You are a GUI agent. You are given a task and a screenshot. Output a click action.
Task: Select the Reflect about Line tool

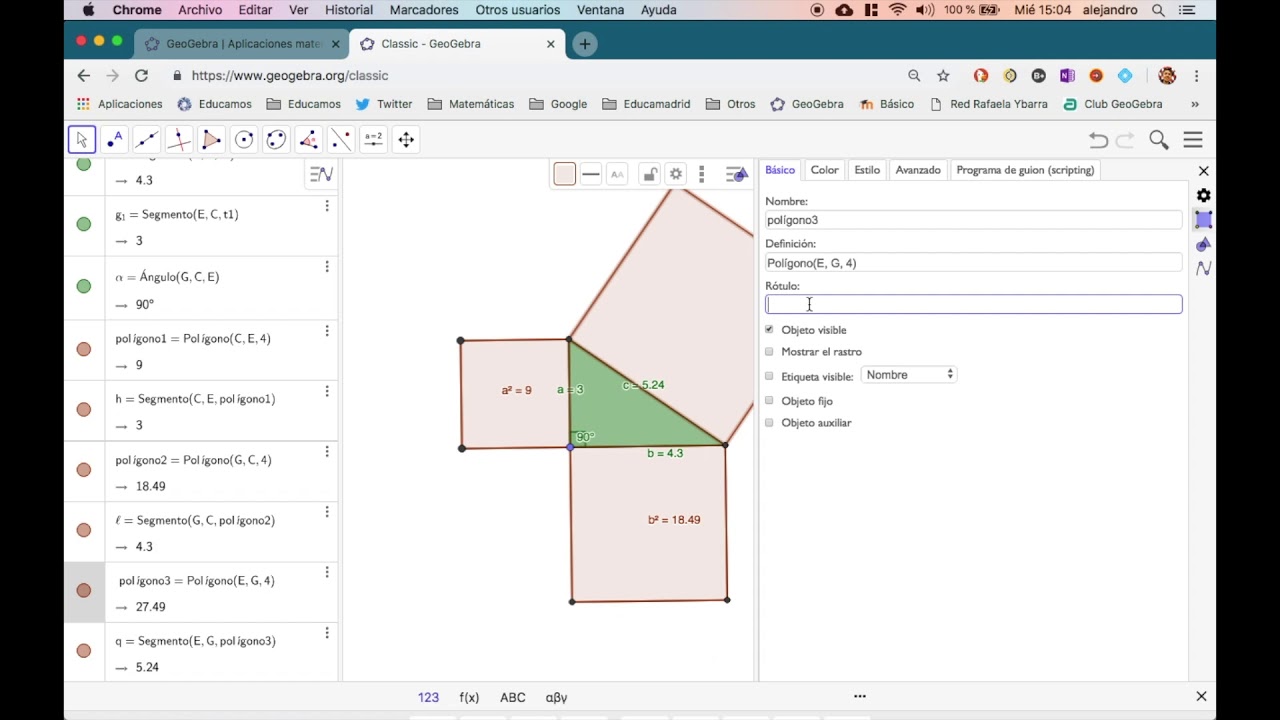[x=341, y=140]
